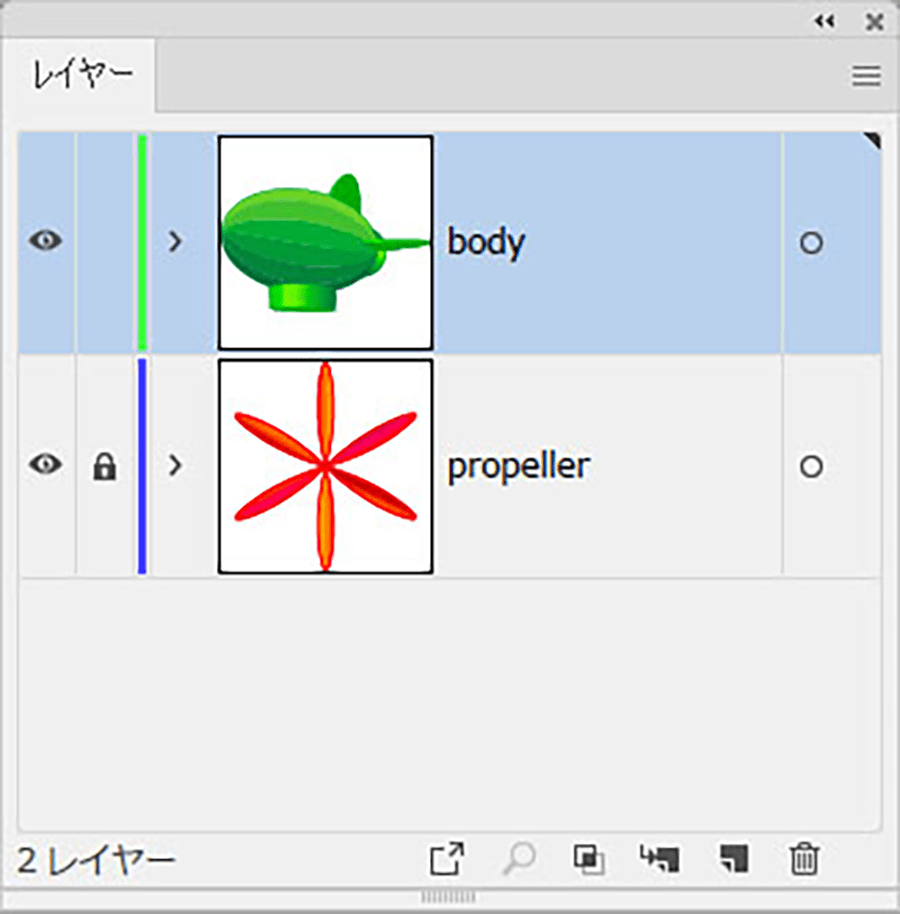Click the Create New Sublayer icon
Image resolution: width=900 pixels, height=914 pixels.
(x=660, y=859)
